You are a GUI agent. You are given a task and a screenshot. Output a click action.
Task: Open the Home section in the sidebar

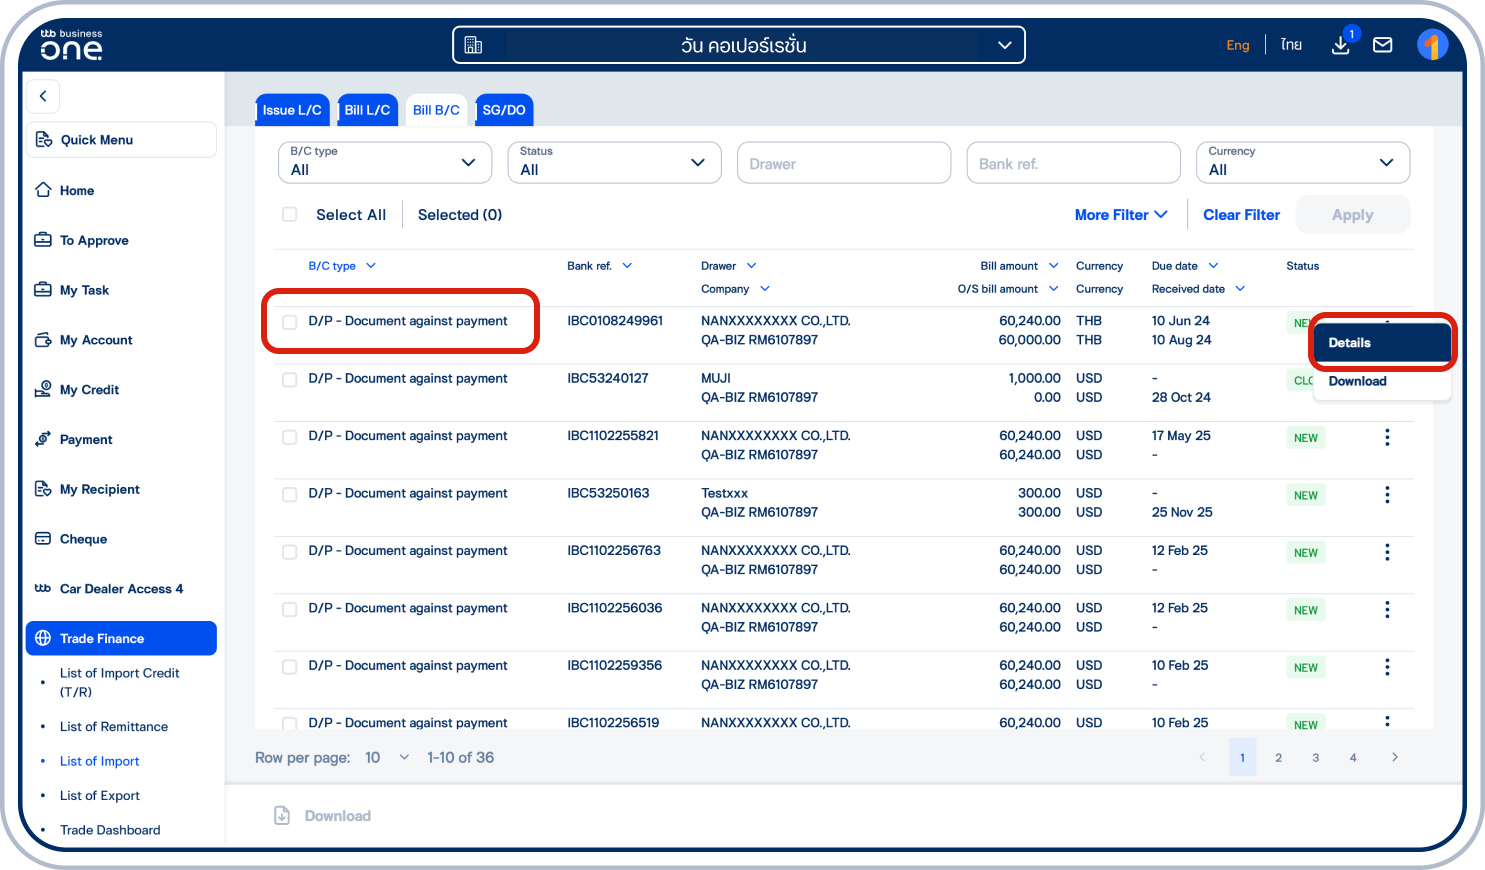click(x=77, y=190)
